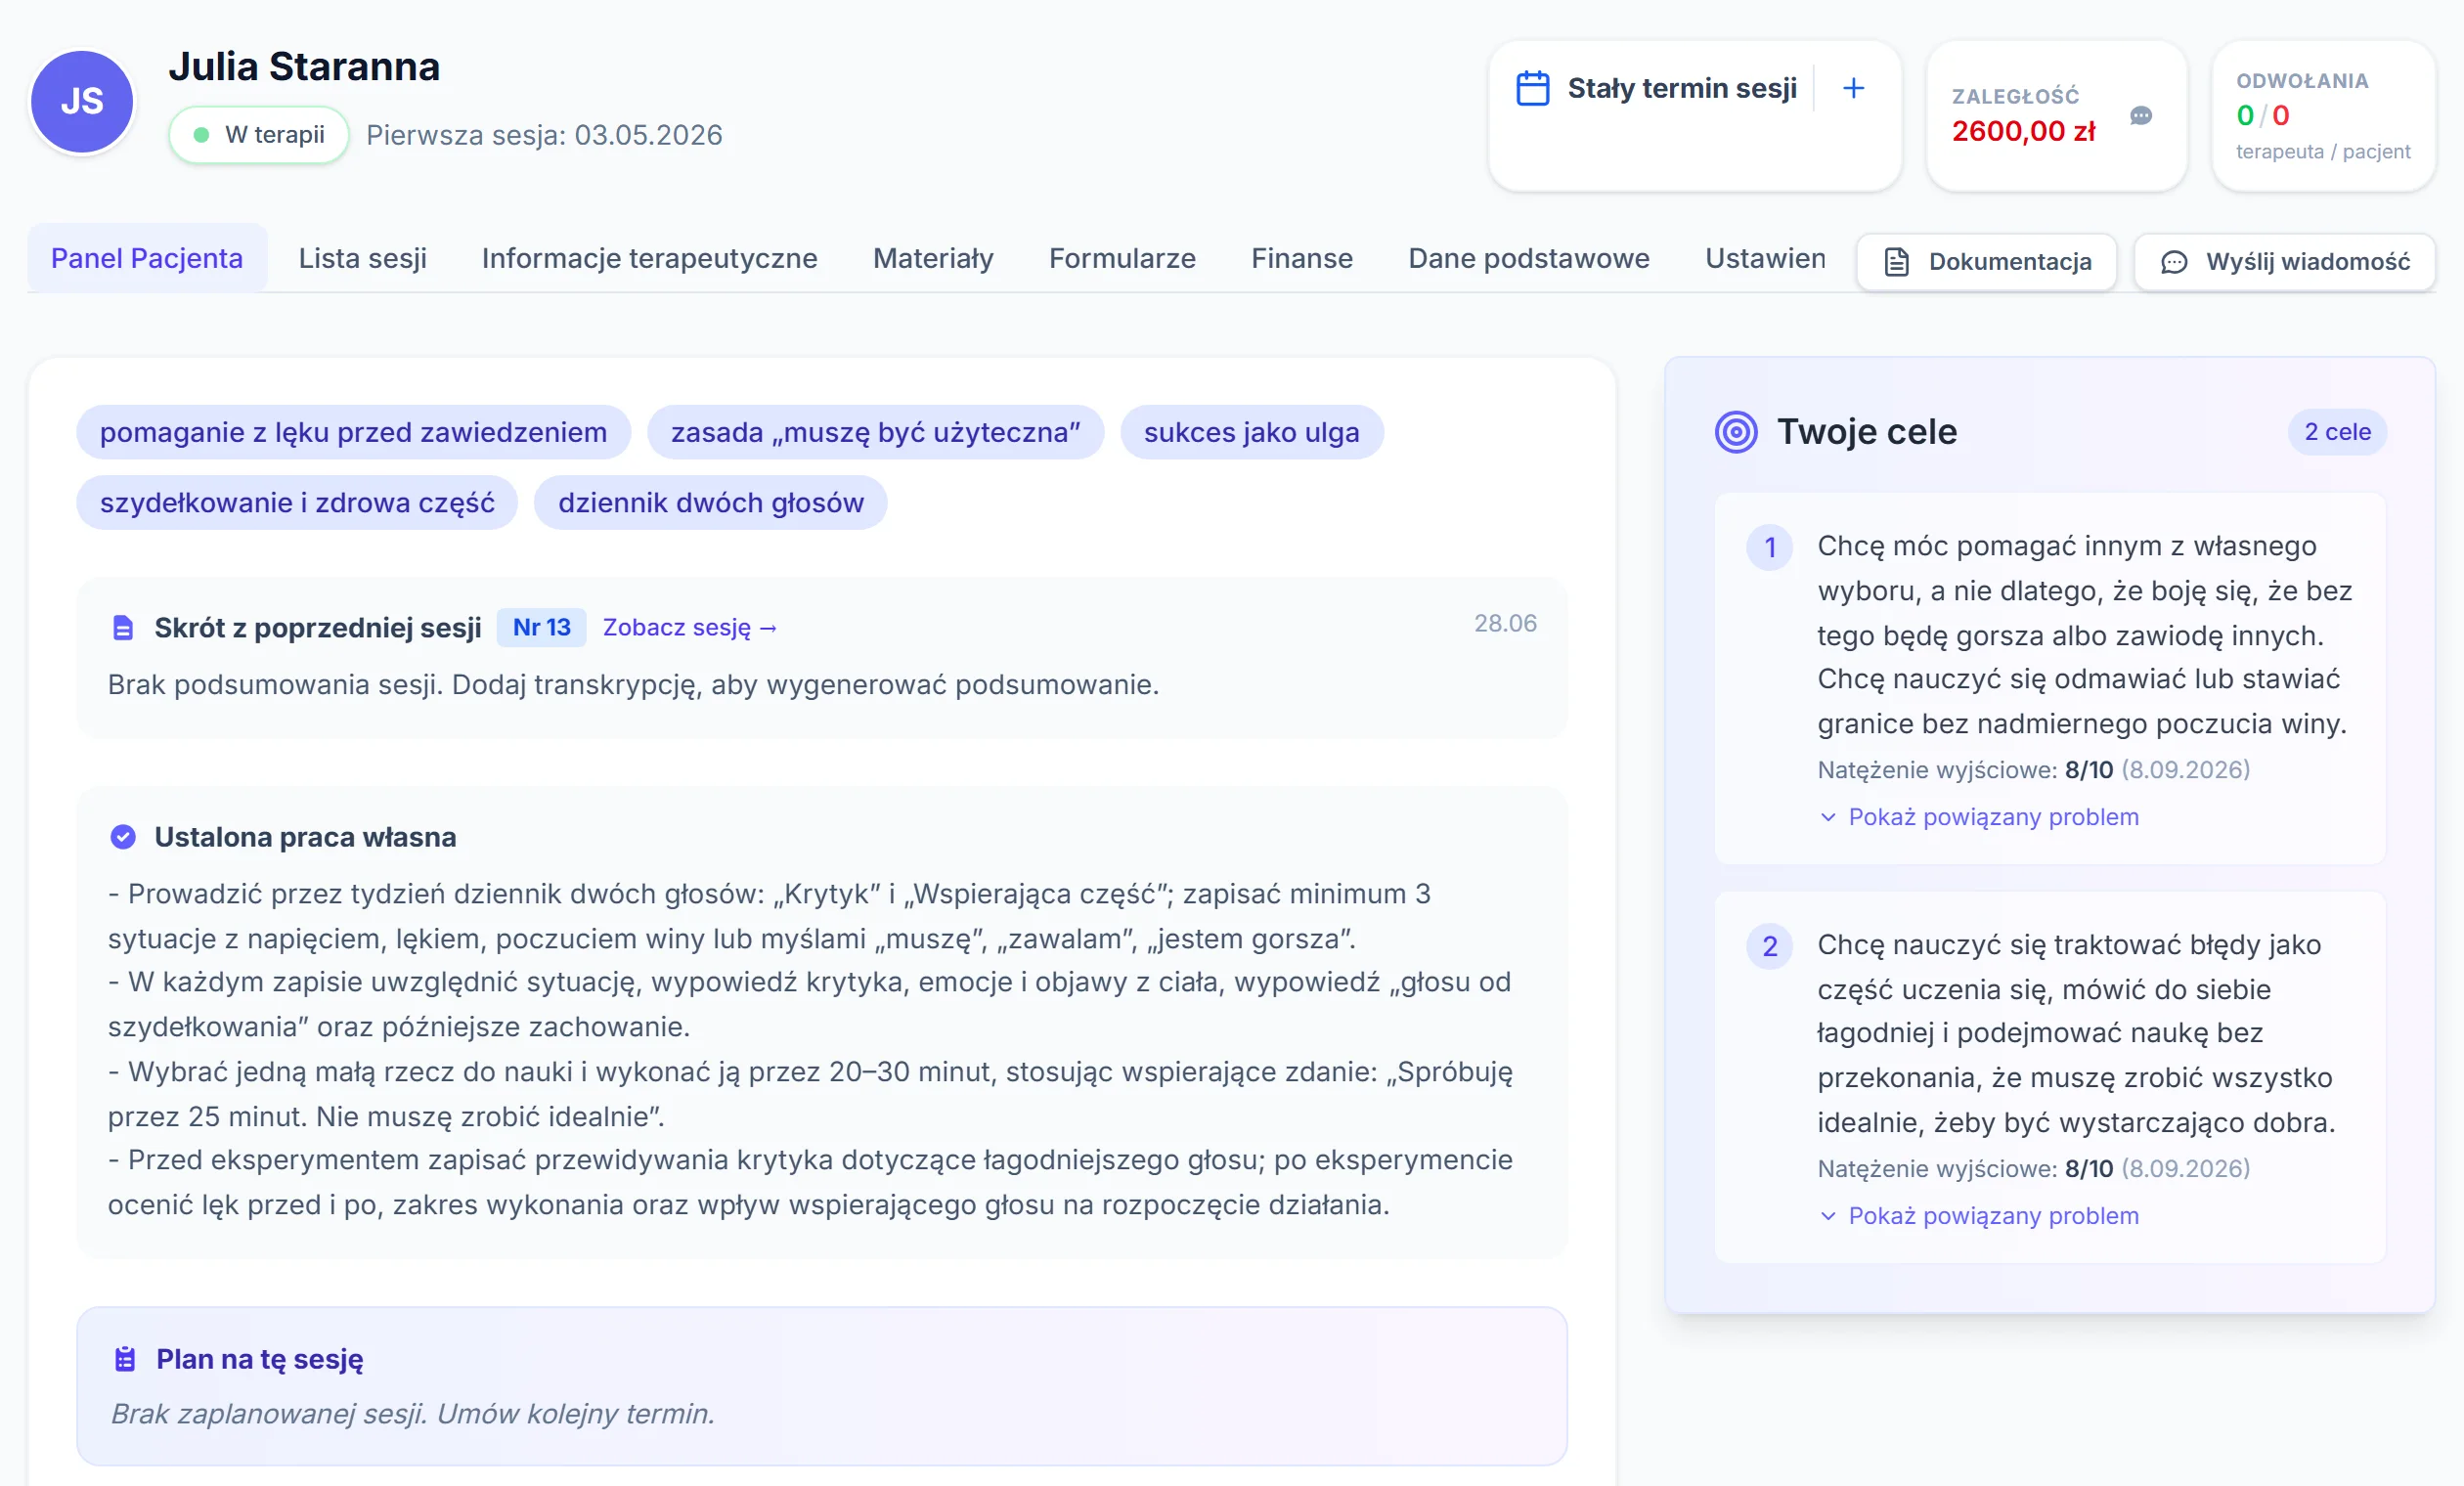Expand Pokaż powiązany problem for goal 2
This screenshot has height=1486, width=2464.
[x=1978, y=1216]
